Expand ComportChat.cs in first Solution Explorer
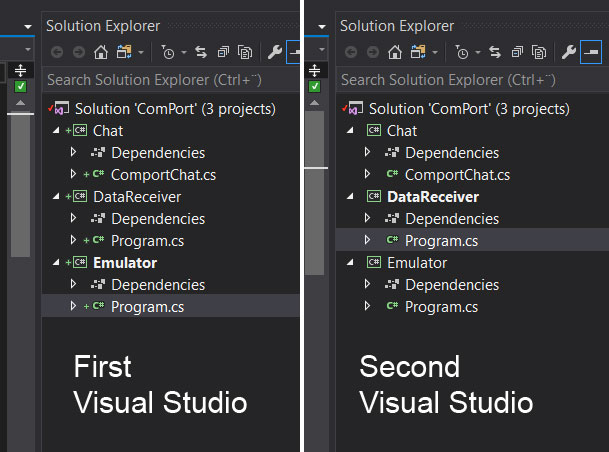The width and height of the screenshot is (609, 452). 73,174
